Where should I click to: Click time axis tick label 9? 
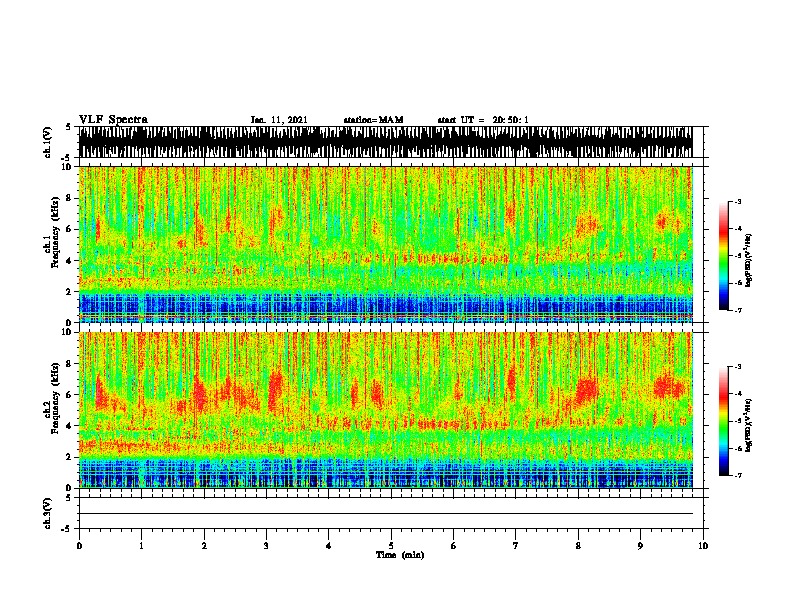(x=640, y=546)
